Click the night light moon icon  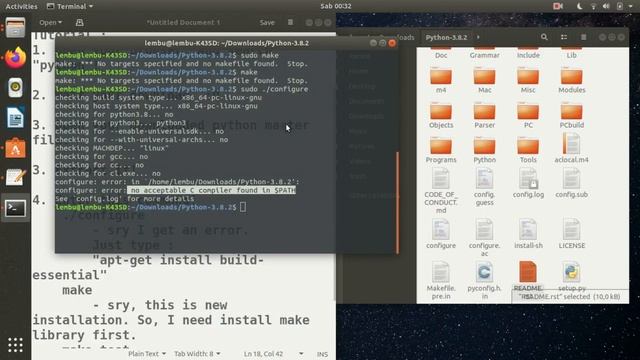coord(579,6)
